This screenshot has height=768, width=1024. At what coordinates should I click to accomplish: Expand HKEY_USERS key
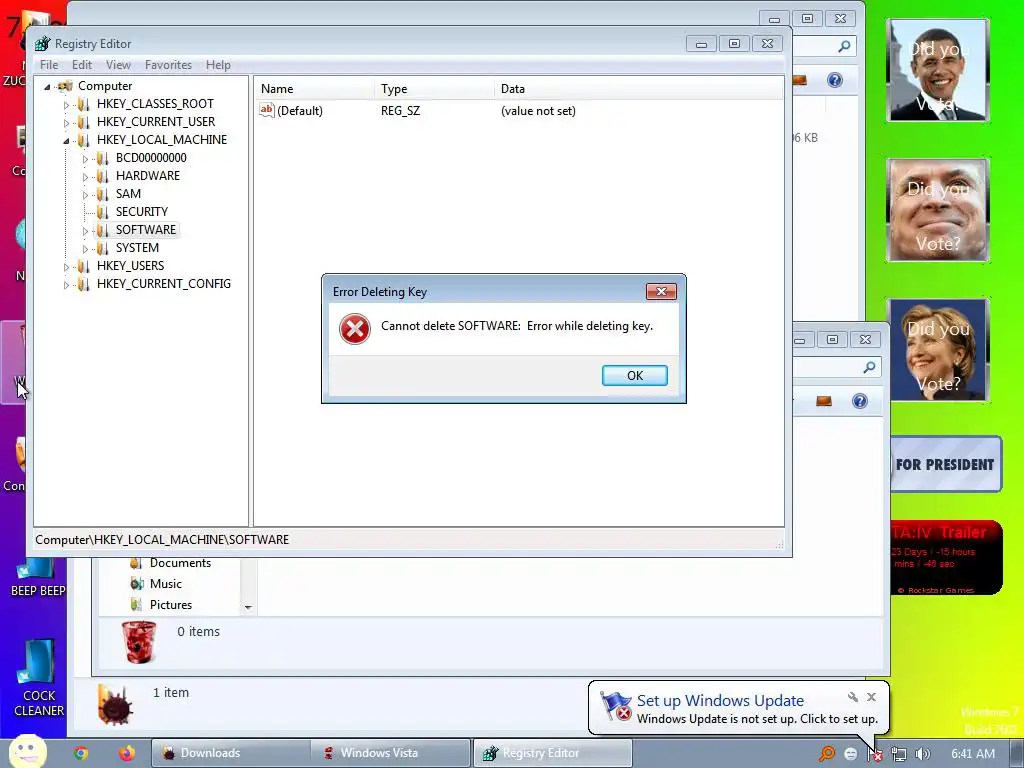click(66, 266)
